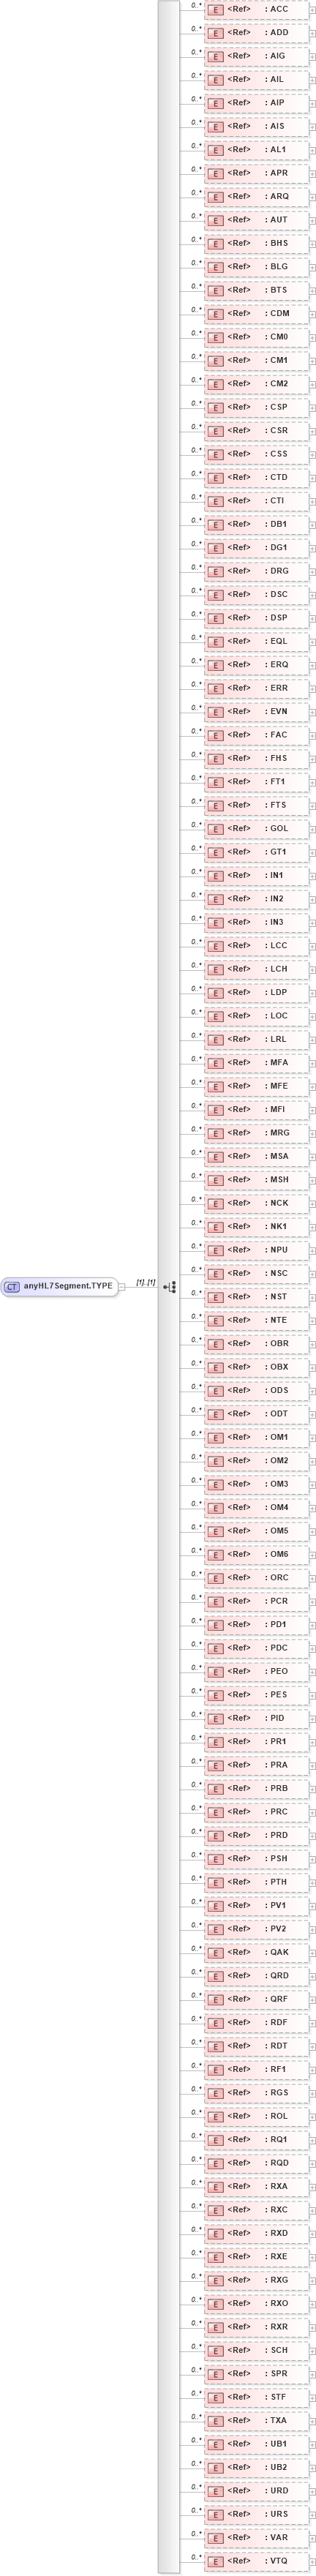This screenshot has height=2576, width=316.
Task: Click the E icon of AIG element
Action: coord(216,57)
